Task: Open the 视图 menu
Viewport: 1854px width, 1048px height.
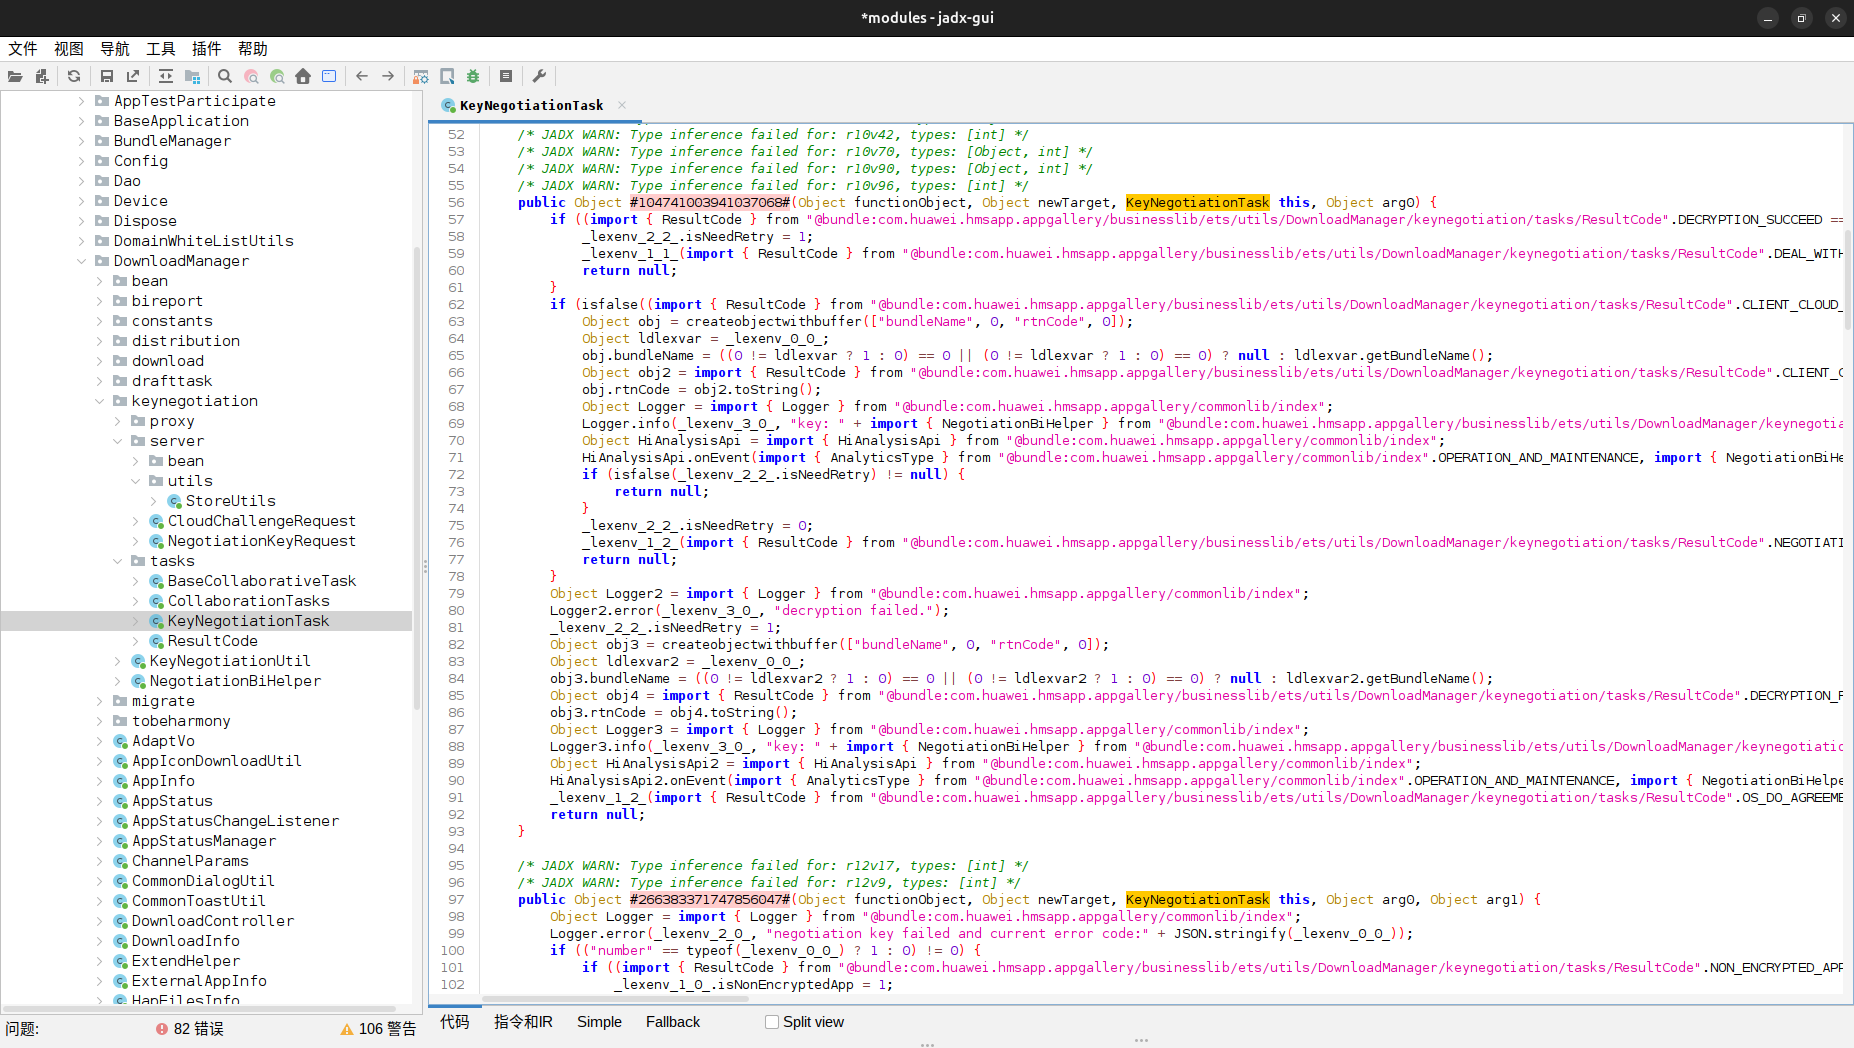Action: pyautogui.click(x=69, y=49)
